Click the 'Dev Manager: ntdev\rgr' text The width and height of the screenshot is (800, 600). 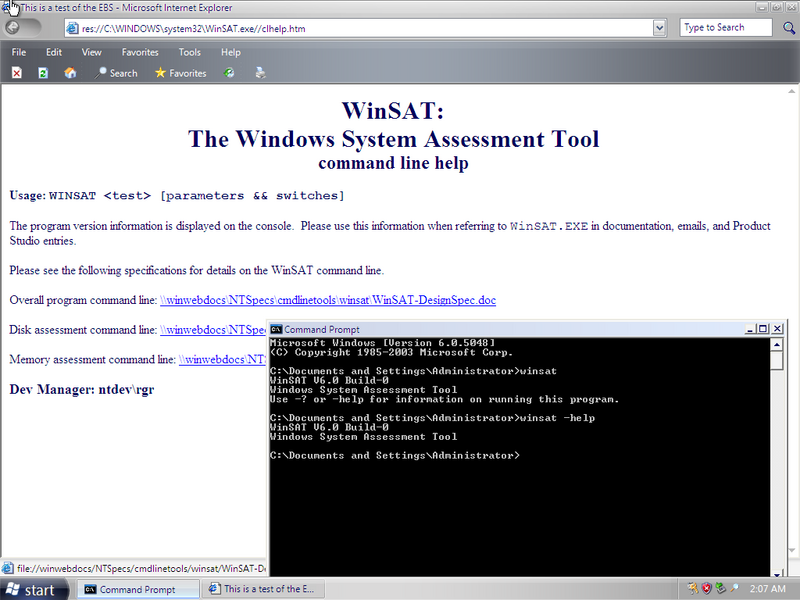tap(82, 389)
